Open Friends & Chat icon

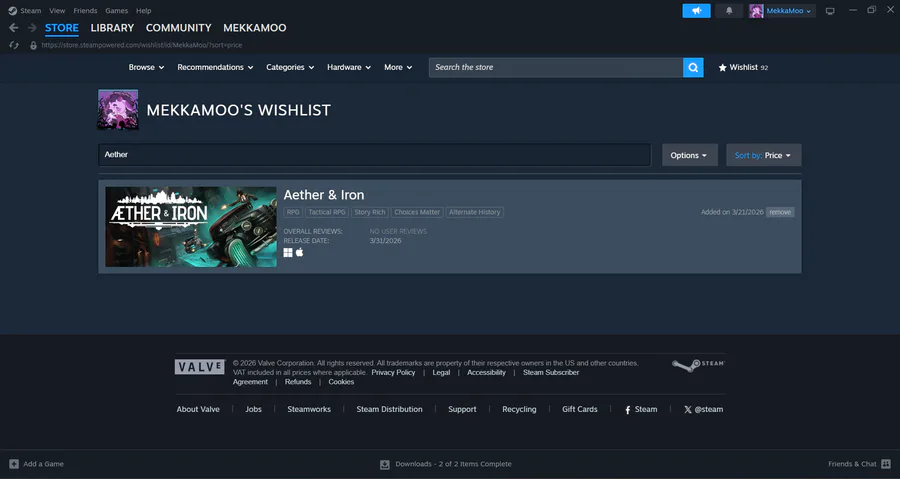coord(886,464)
